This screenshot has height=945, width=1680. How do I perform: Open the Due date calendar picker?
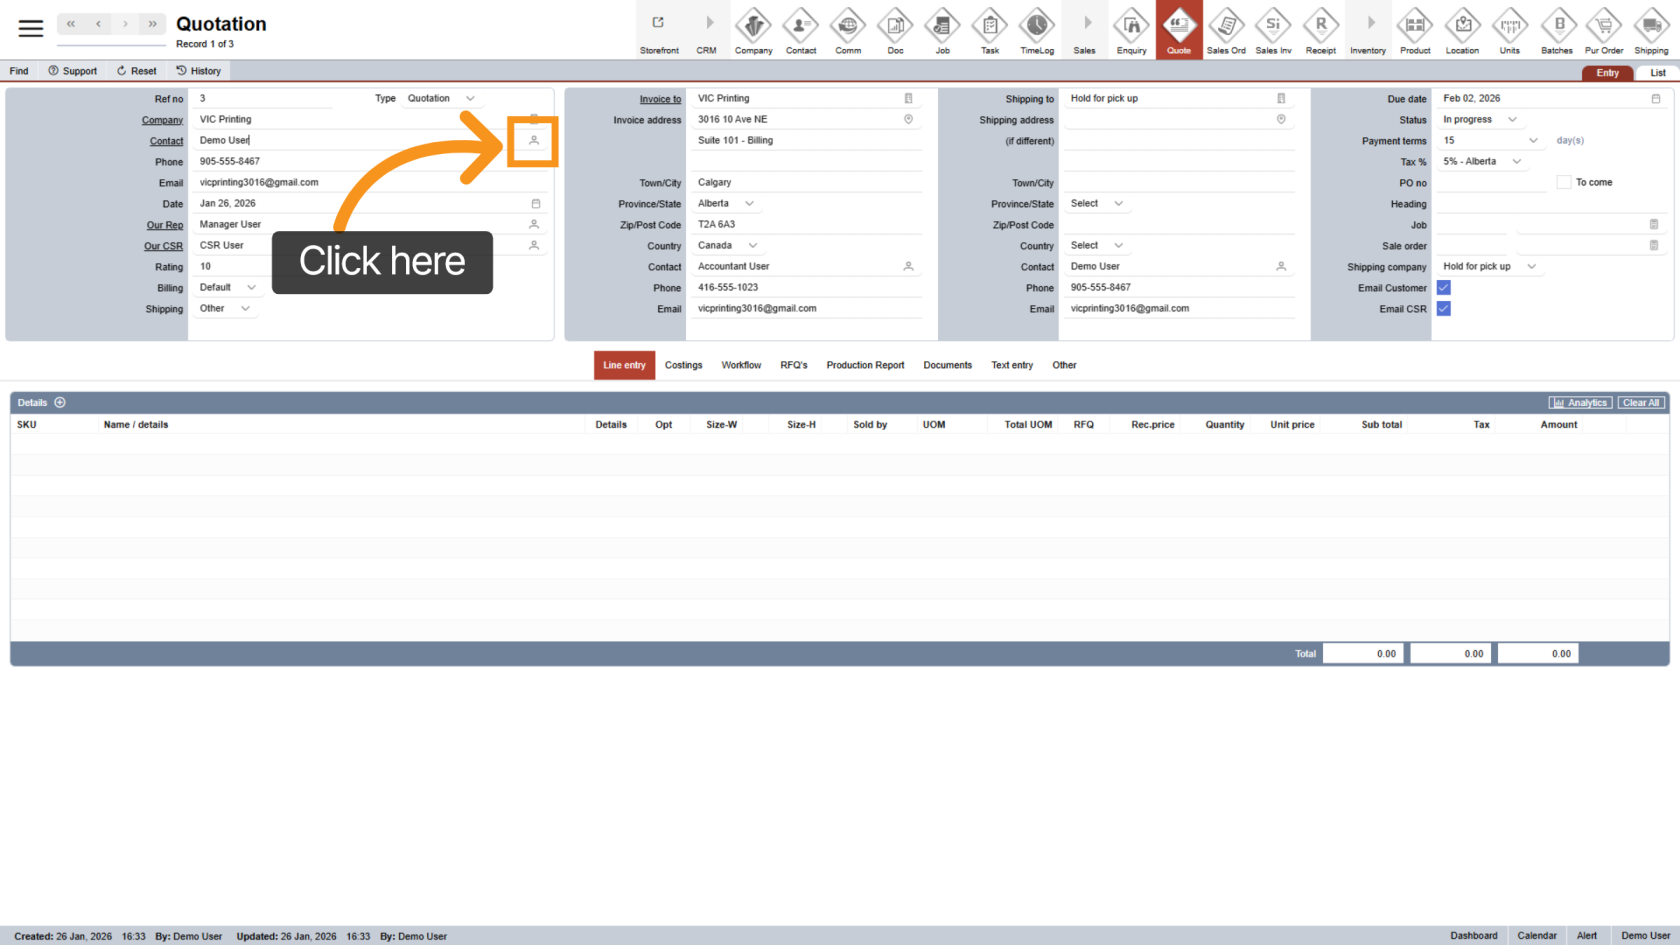[1655, 99]
